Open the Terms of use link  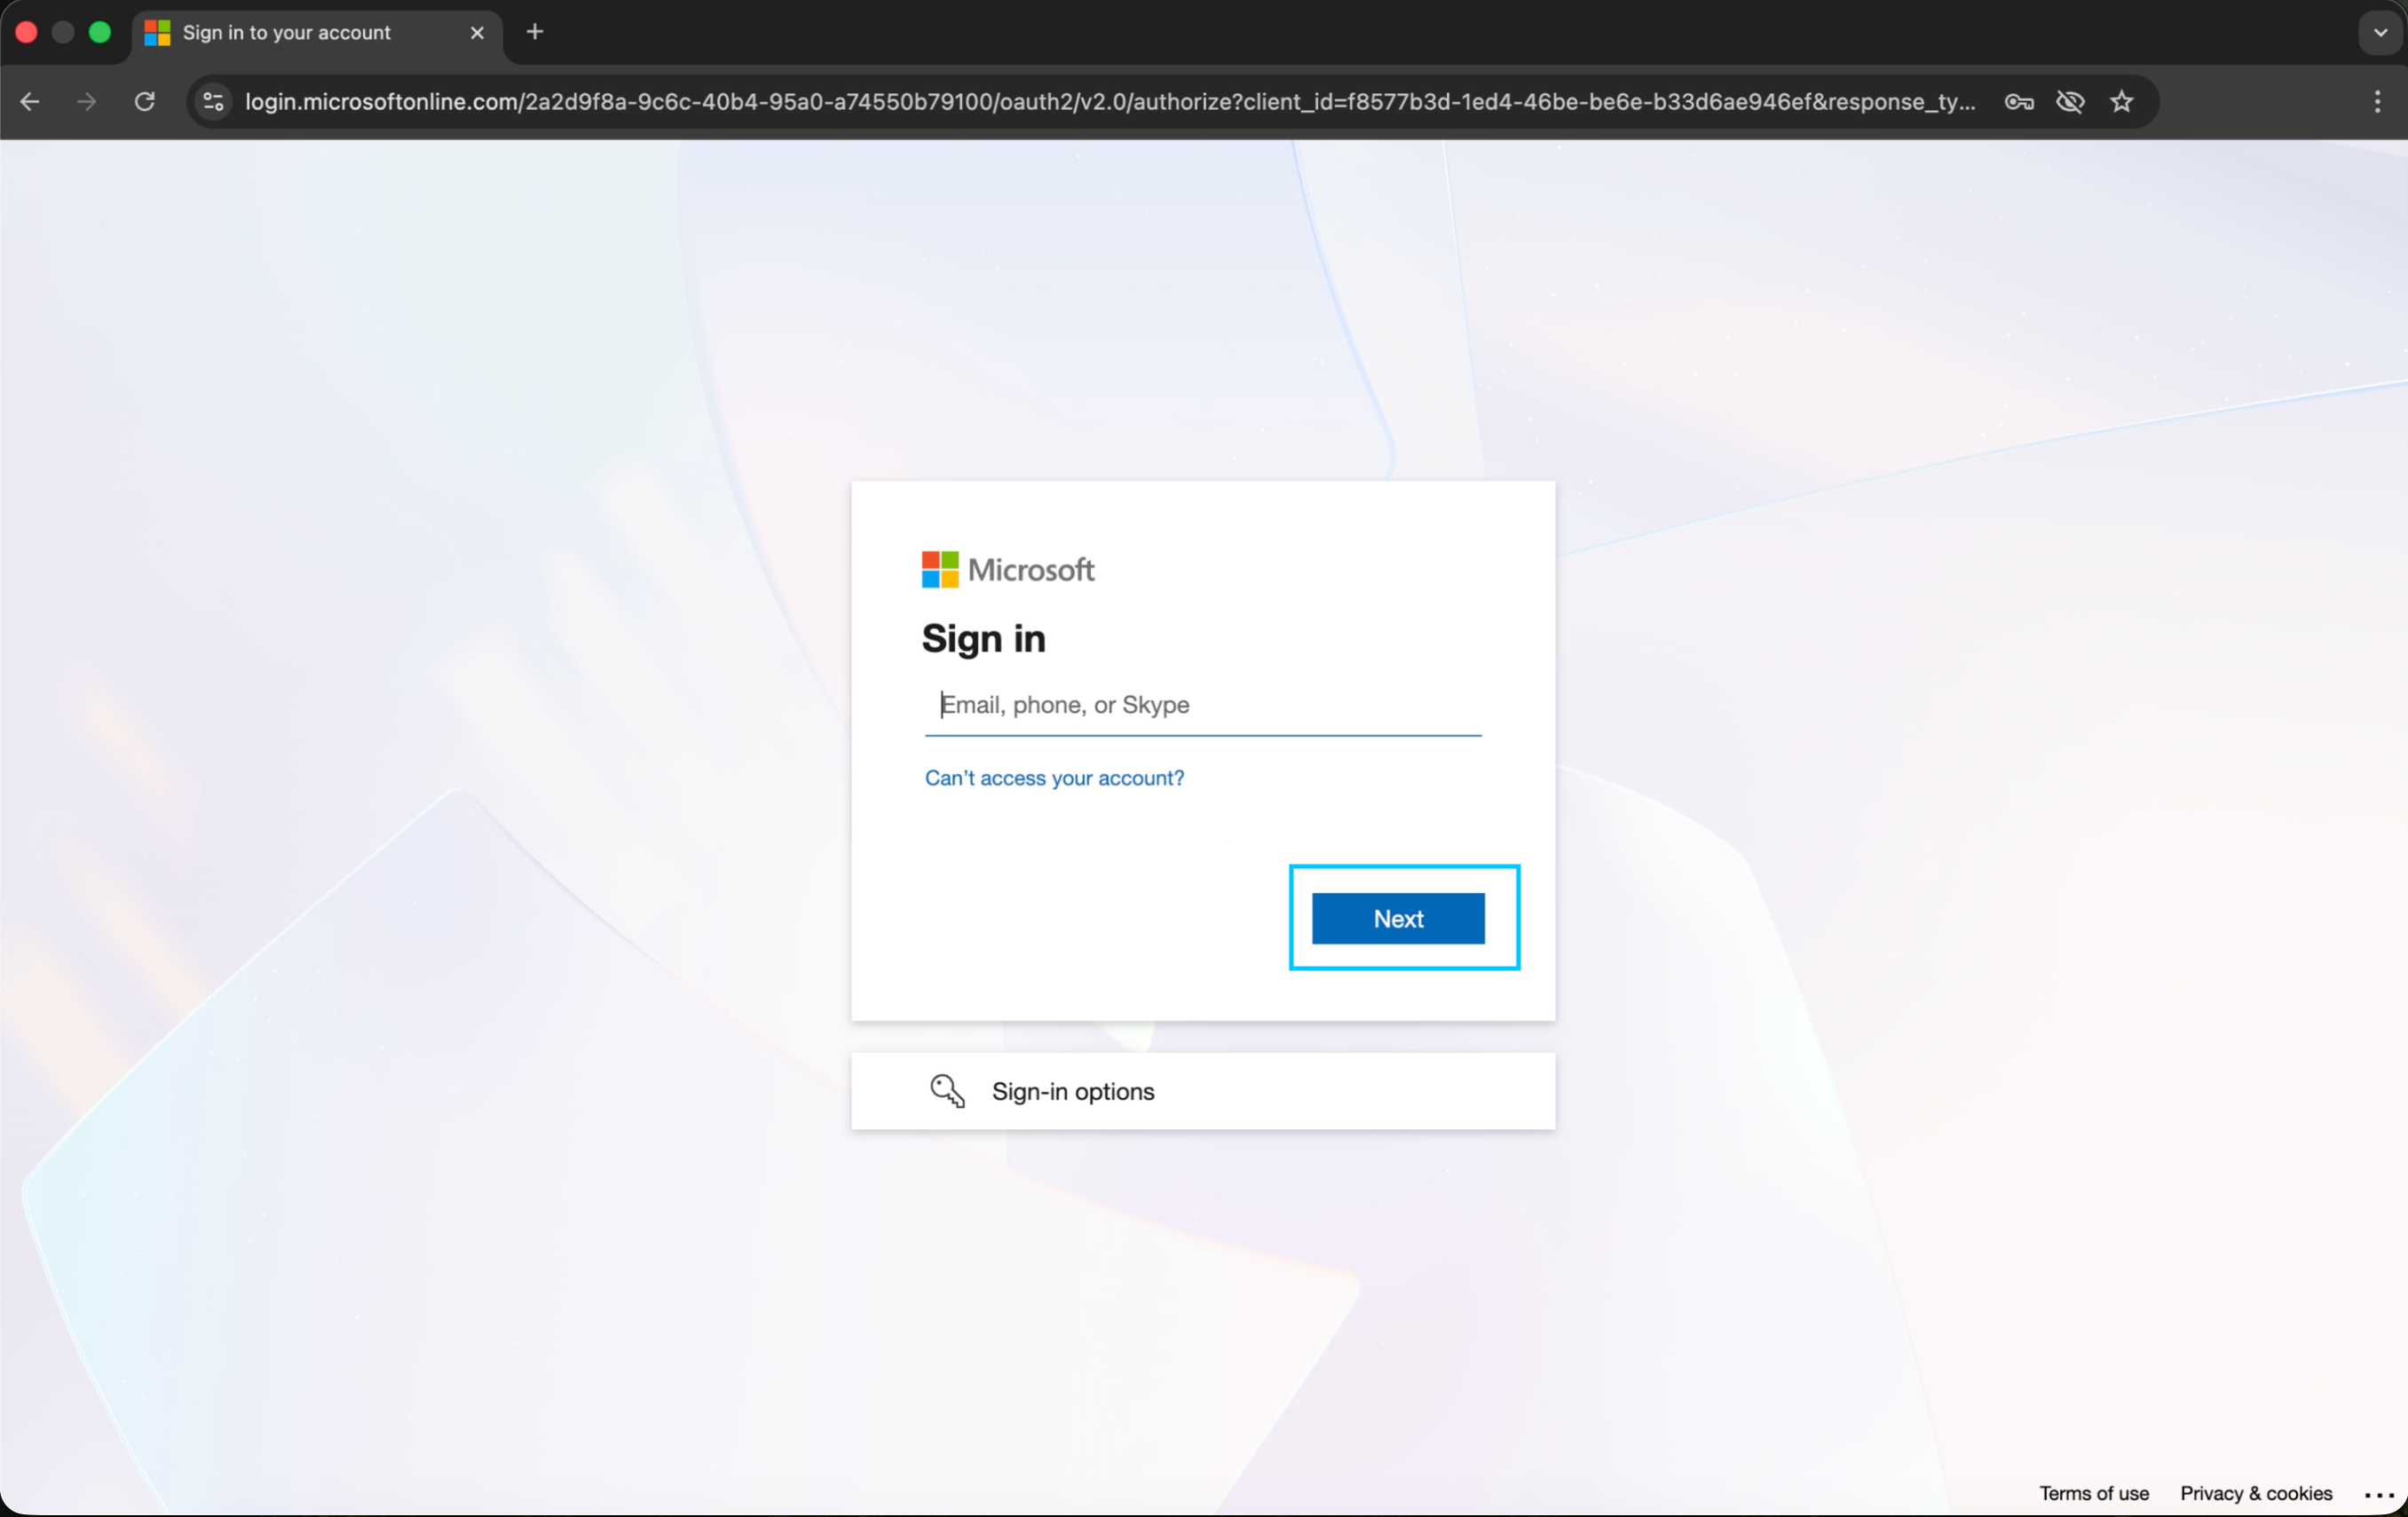point(2093,1493)
